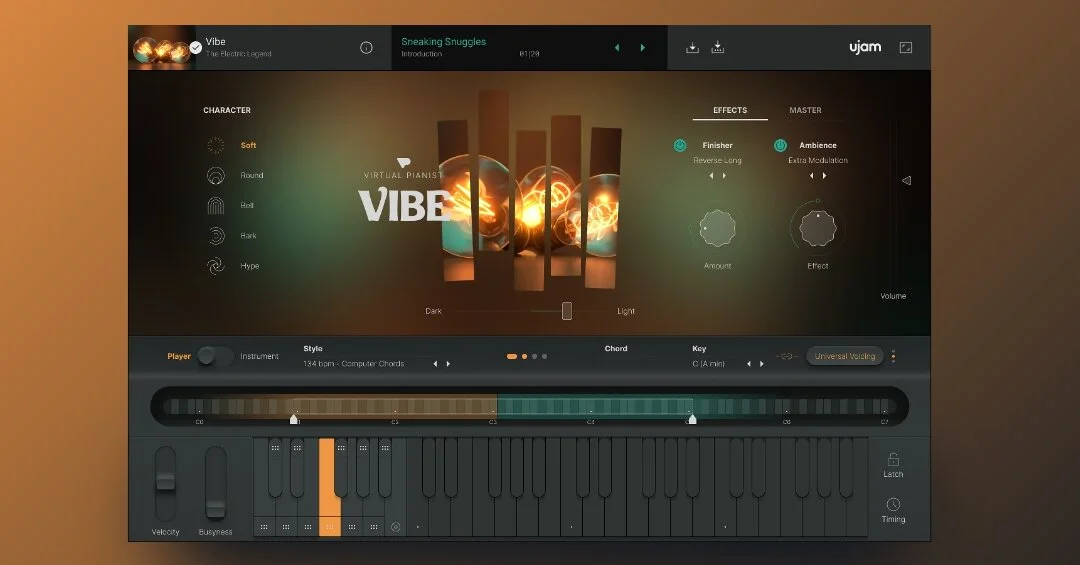Click the Latch label

tap(893, 475)
